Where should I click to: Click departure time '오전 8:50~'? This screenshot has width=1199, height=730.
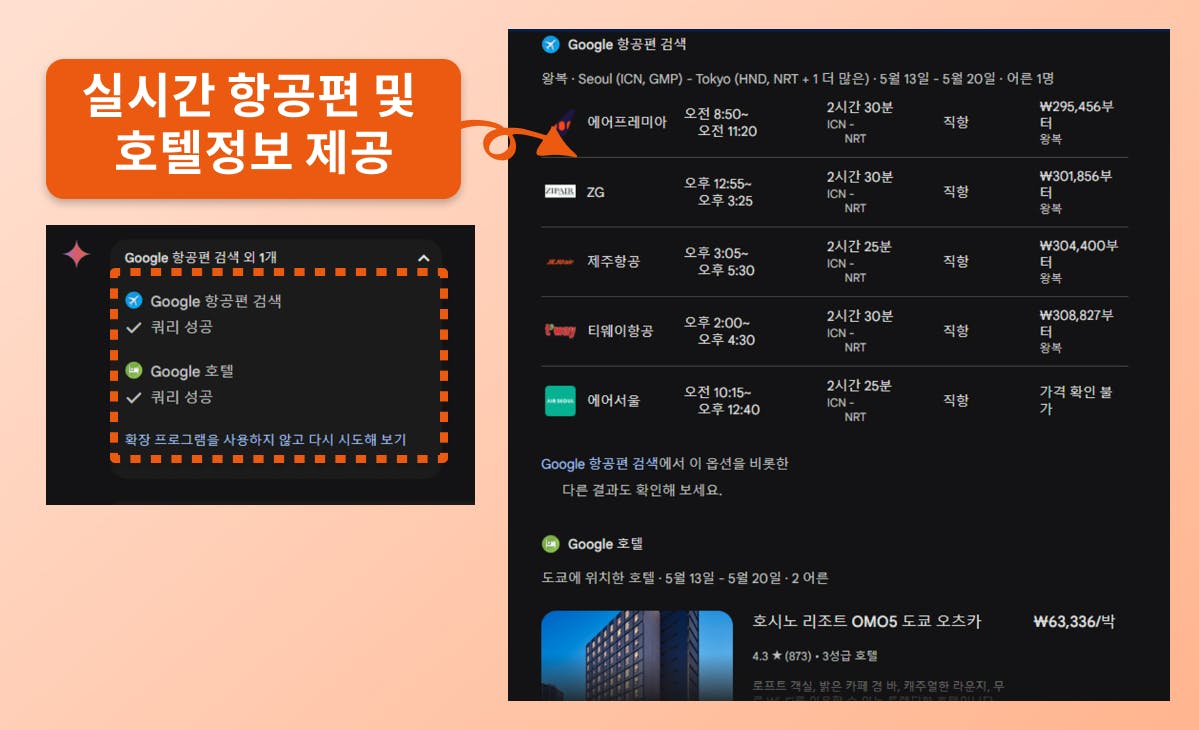click(x=716, y=114)
